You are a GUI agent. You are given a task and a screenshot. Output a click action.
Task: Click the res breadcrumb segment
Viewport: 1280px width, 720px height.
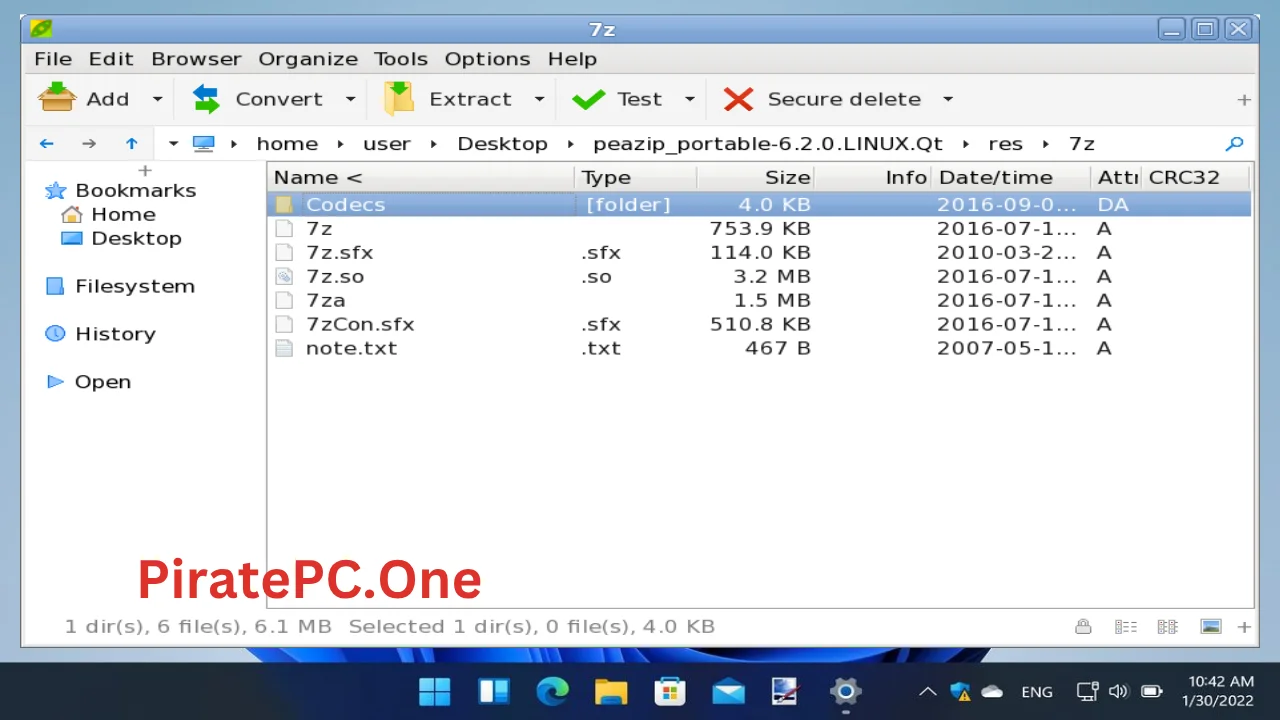pos(1006,144)
